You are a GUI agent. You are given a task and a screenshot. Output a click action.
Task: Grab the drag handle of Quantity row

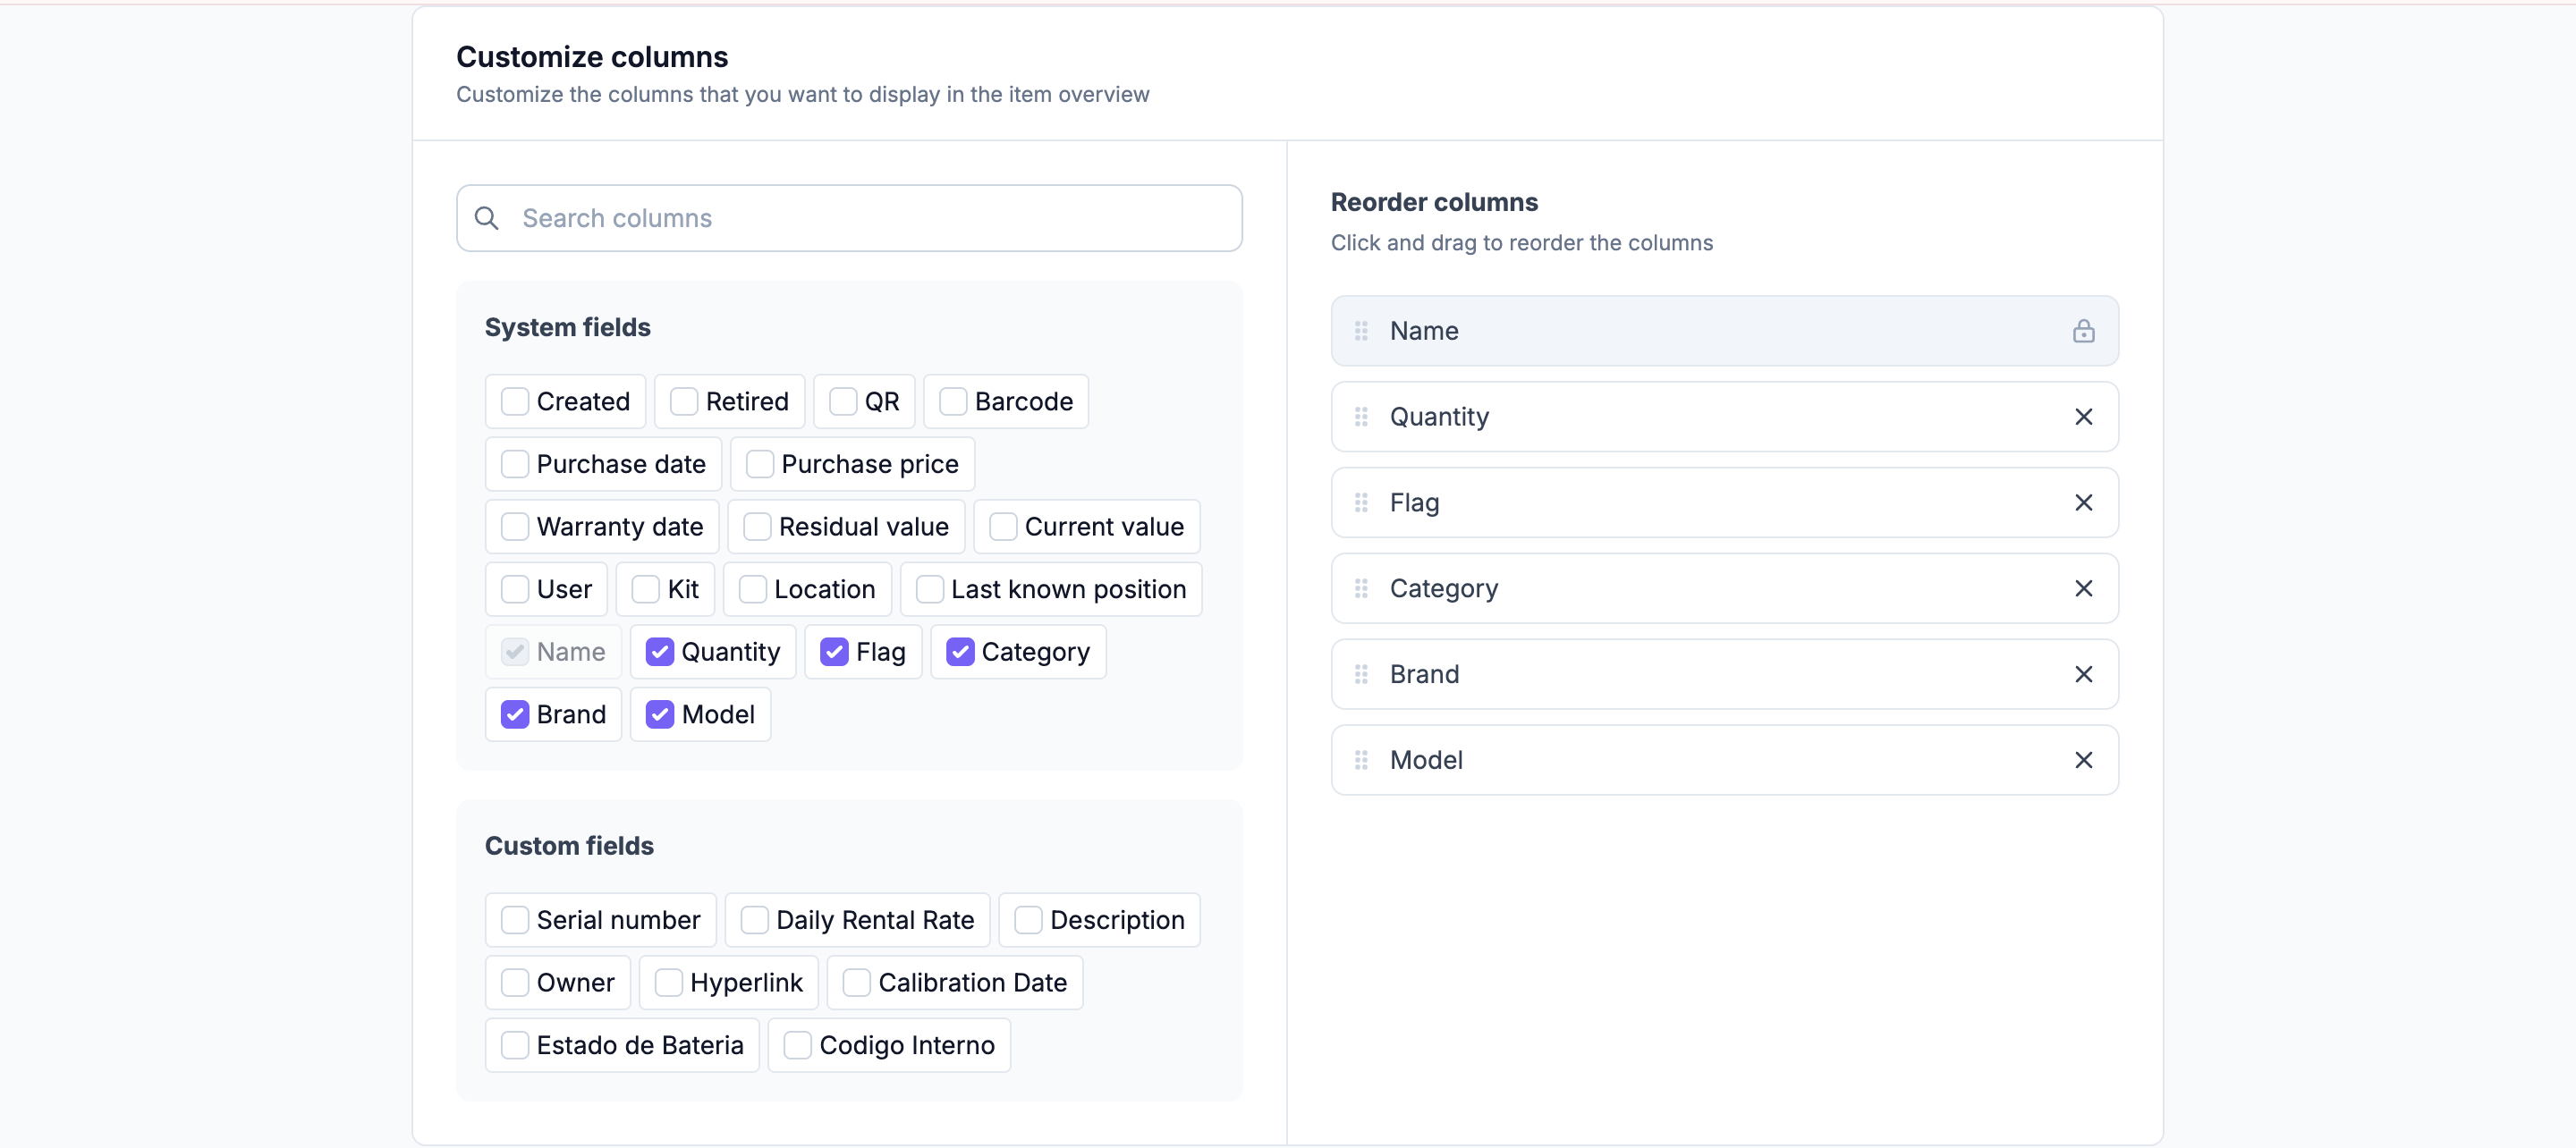[1361, 417]
